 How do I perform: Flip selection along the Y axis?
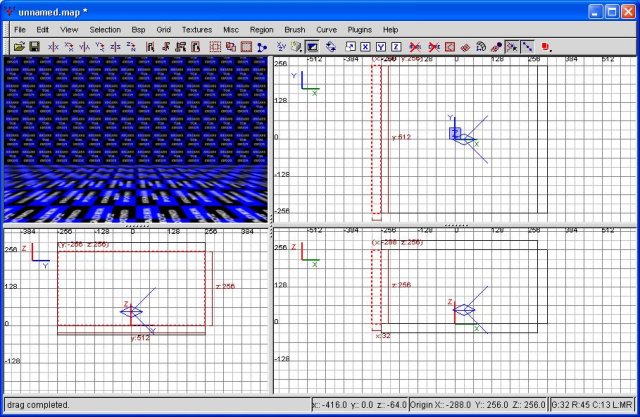pyautogui.click(x=84, y=47)
